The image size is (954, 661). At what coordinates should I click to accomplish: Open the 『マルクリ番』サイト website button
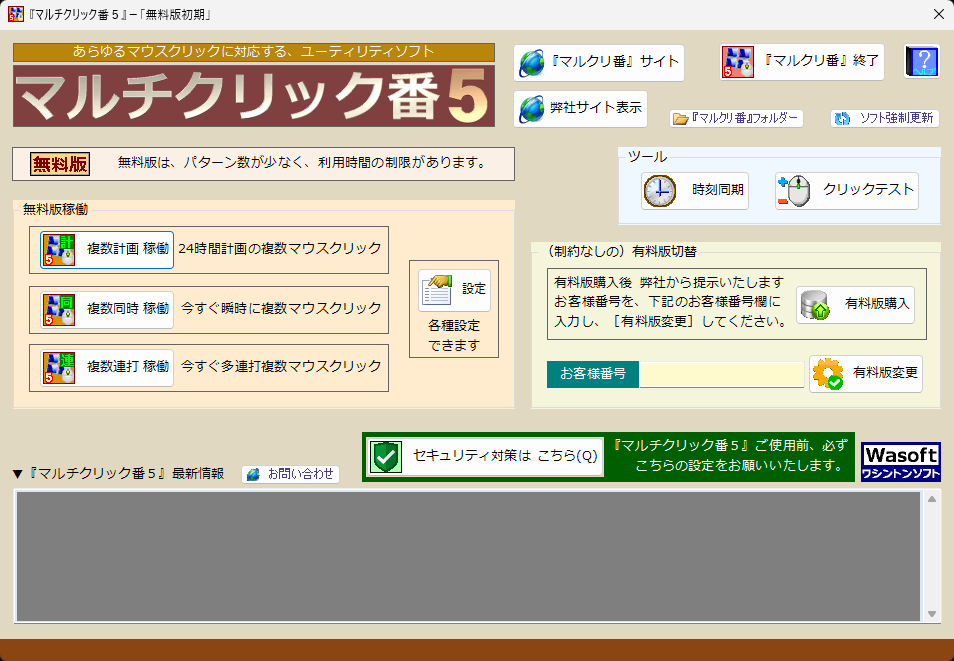pos(599,63)
